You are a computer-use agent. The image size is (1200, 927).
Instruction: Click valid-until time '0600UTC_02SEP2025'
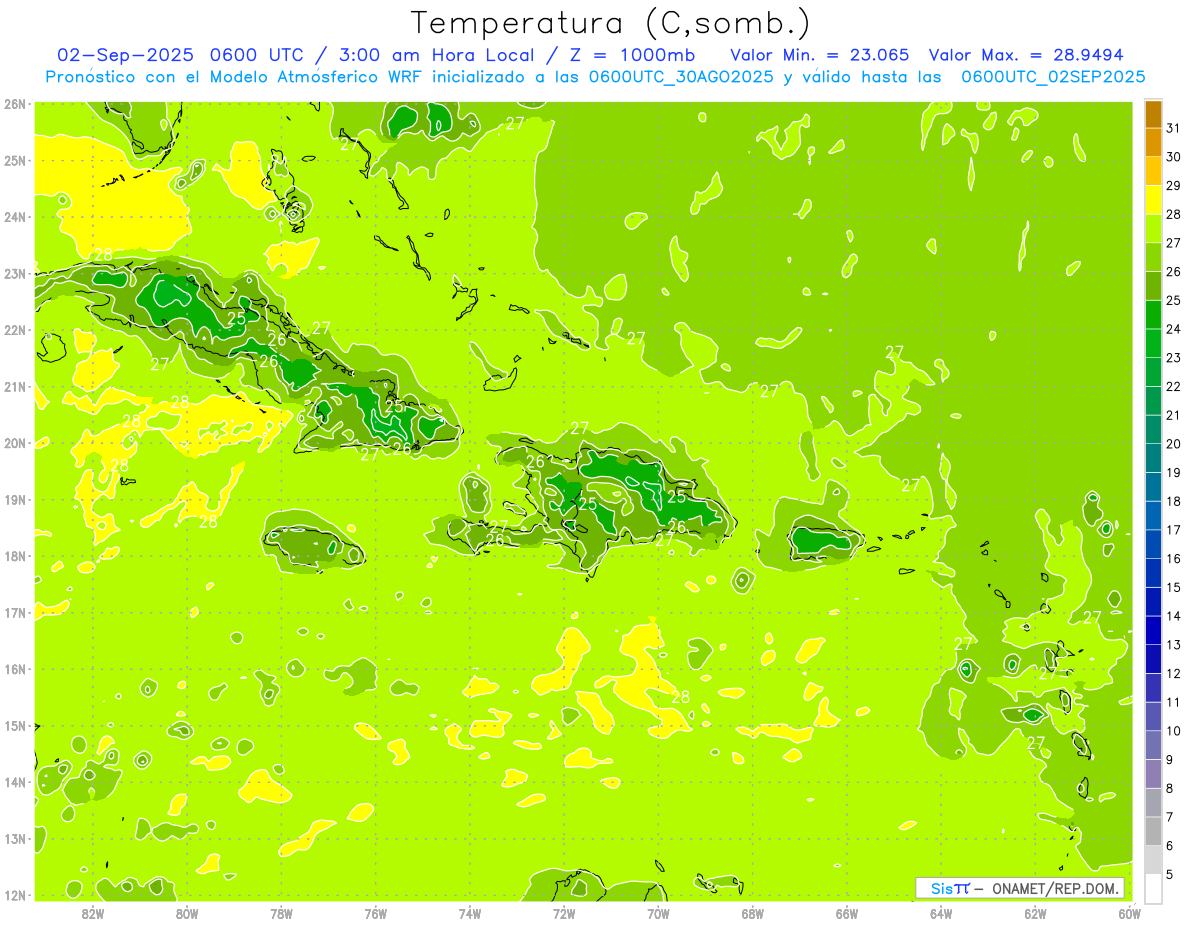[x=1052, y=76]
